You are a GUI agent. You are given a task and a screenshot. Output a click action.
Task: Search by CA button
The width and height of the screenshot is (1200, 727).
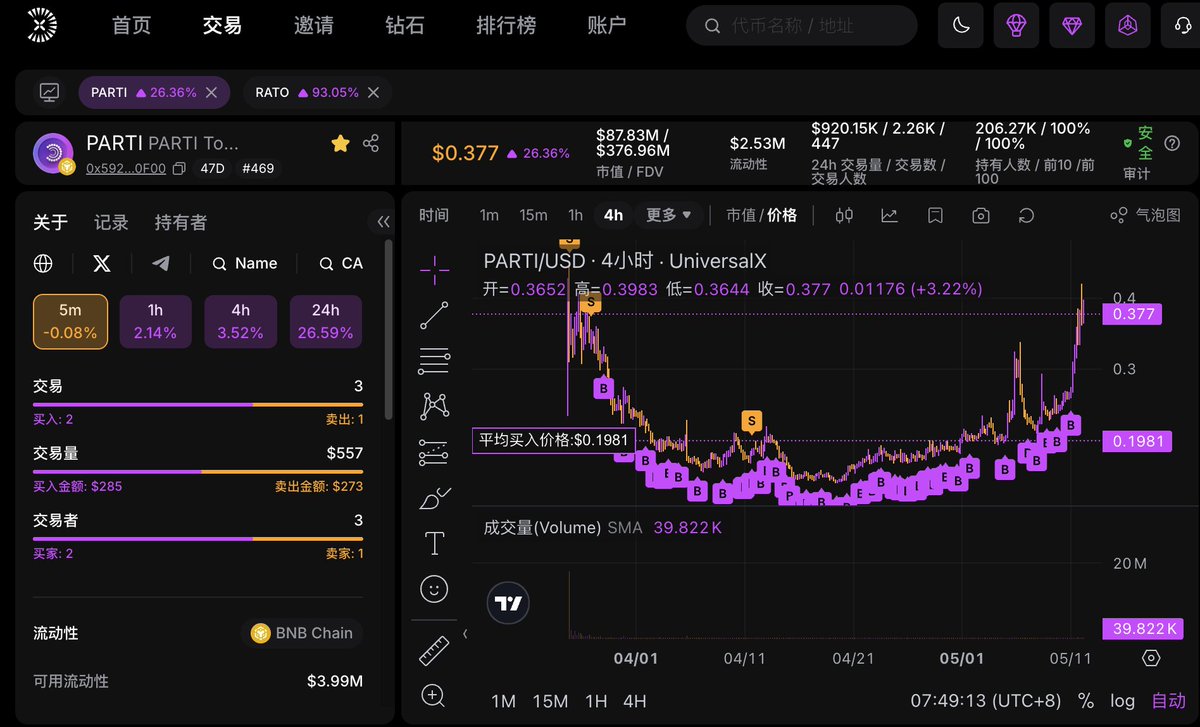(x=341, y=264)
